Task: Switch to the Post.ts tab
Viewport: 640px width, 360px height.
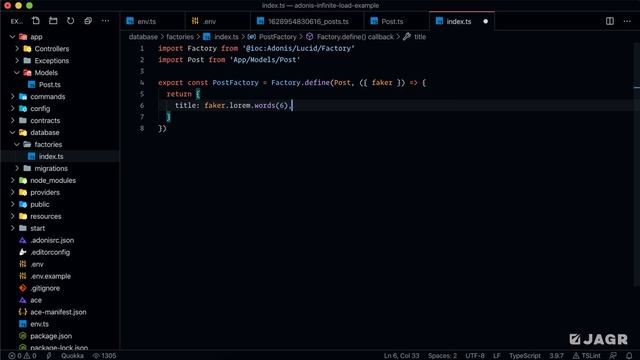Action: [396, 22]
